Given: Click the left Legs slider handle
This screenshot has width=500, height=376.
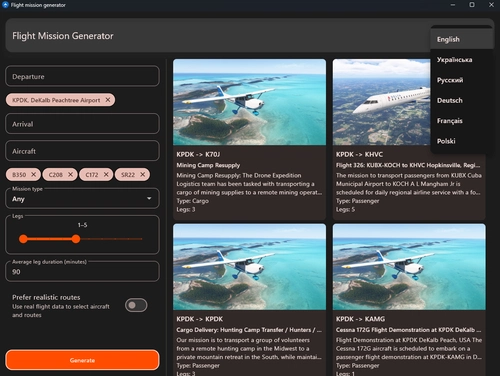Looking at the screenshot, I should [23, 239].
